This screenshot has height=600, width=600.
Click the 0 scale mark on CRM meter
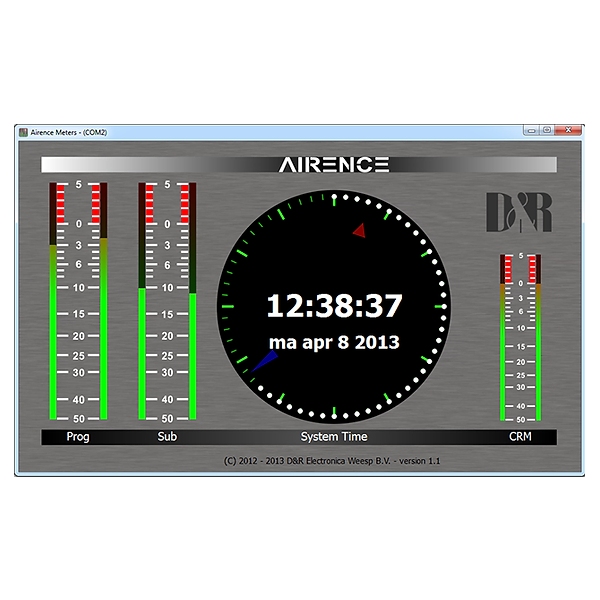tap(520, 284)
